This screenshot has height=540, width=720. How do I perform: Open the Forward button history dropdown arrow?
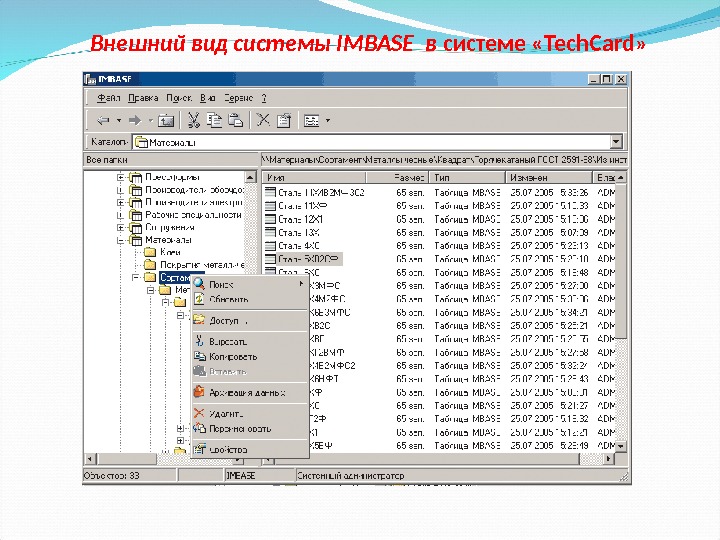pyautogui.click(x=151, y=121)
